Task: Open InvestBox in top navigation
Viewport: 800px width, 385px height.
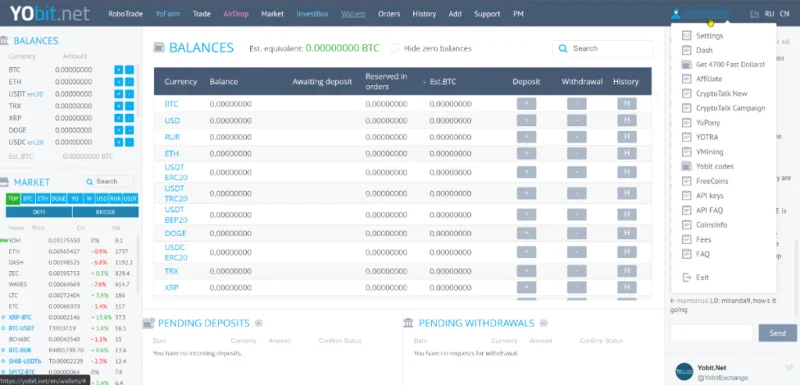Action: [313, 14]
